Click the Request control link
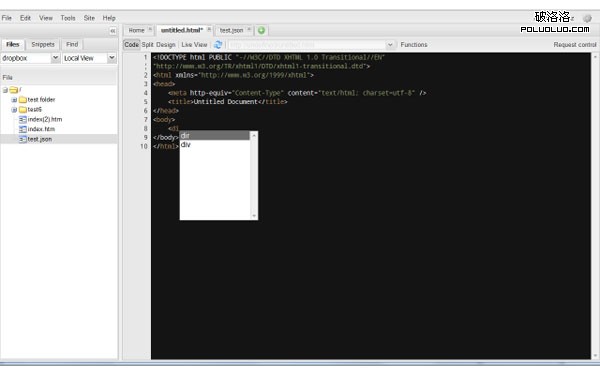 575,45
